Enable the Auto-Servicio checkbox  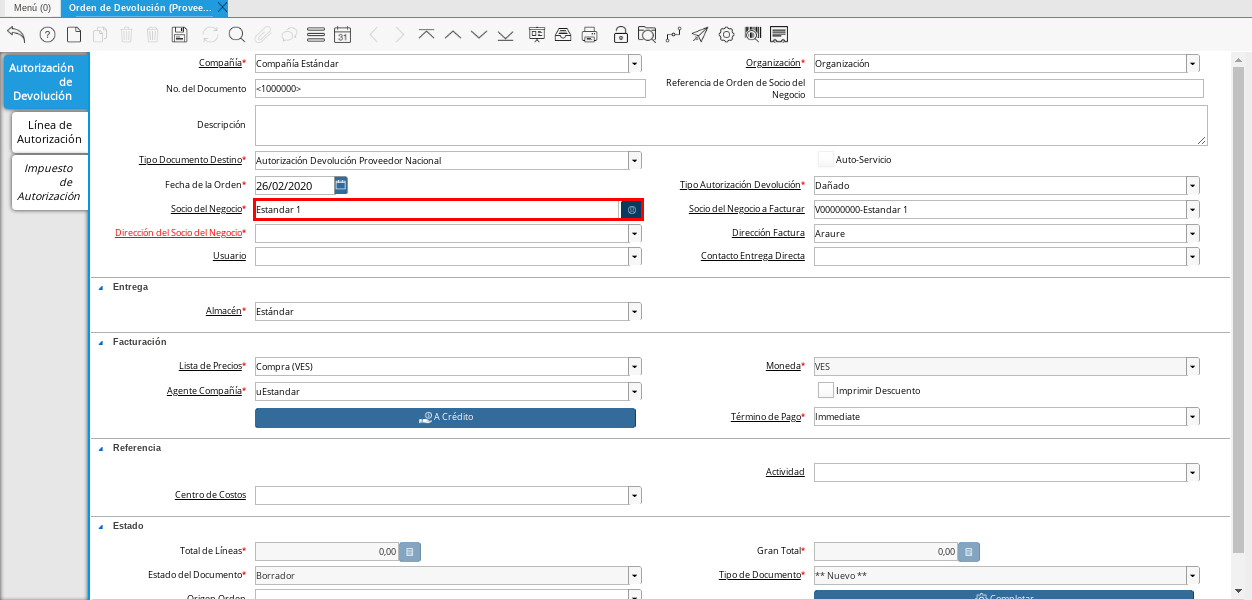(x=825, y=159)
